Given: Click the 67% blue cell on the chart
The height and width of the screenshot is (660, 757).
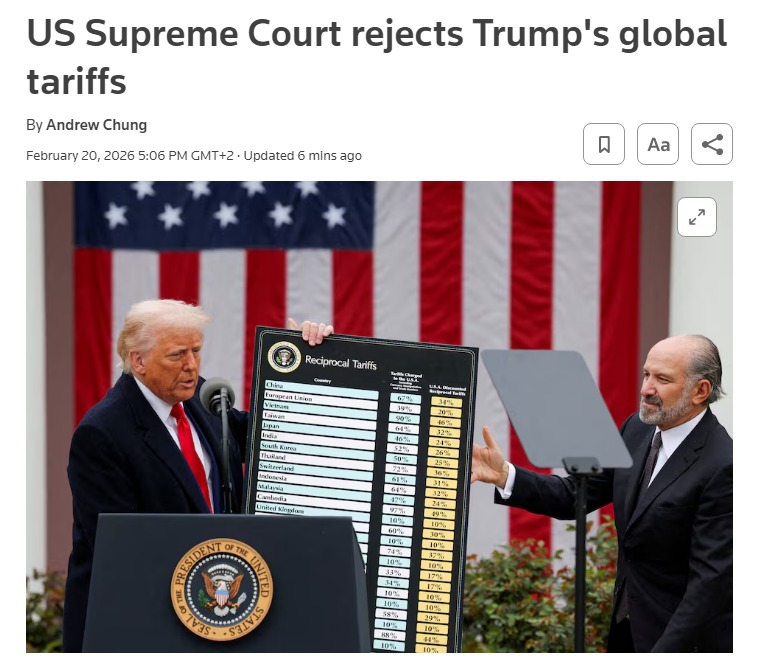Looking at the screenshot, I should (405, 398).
